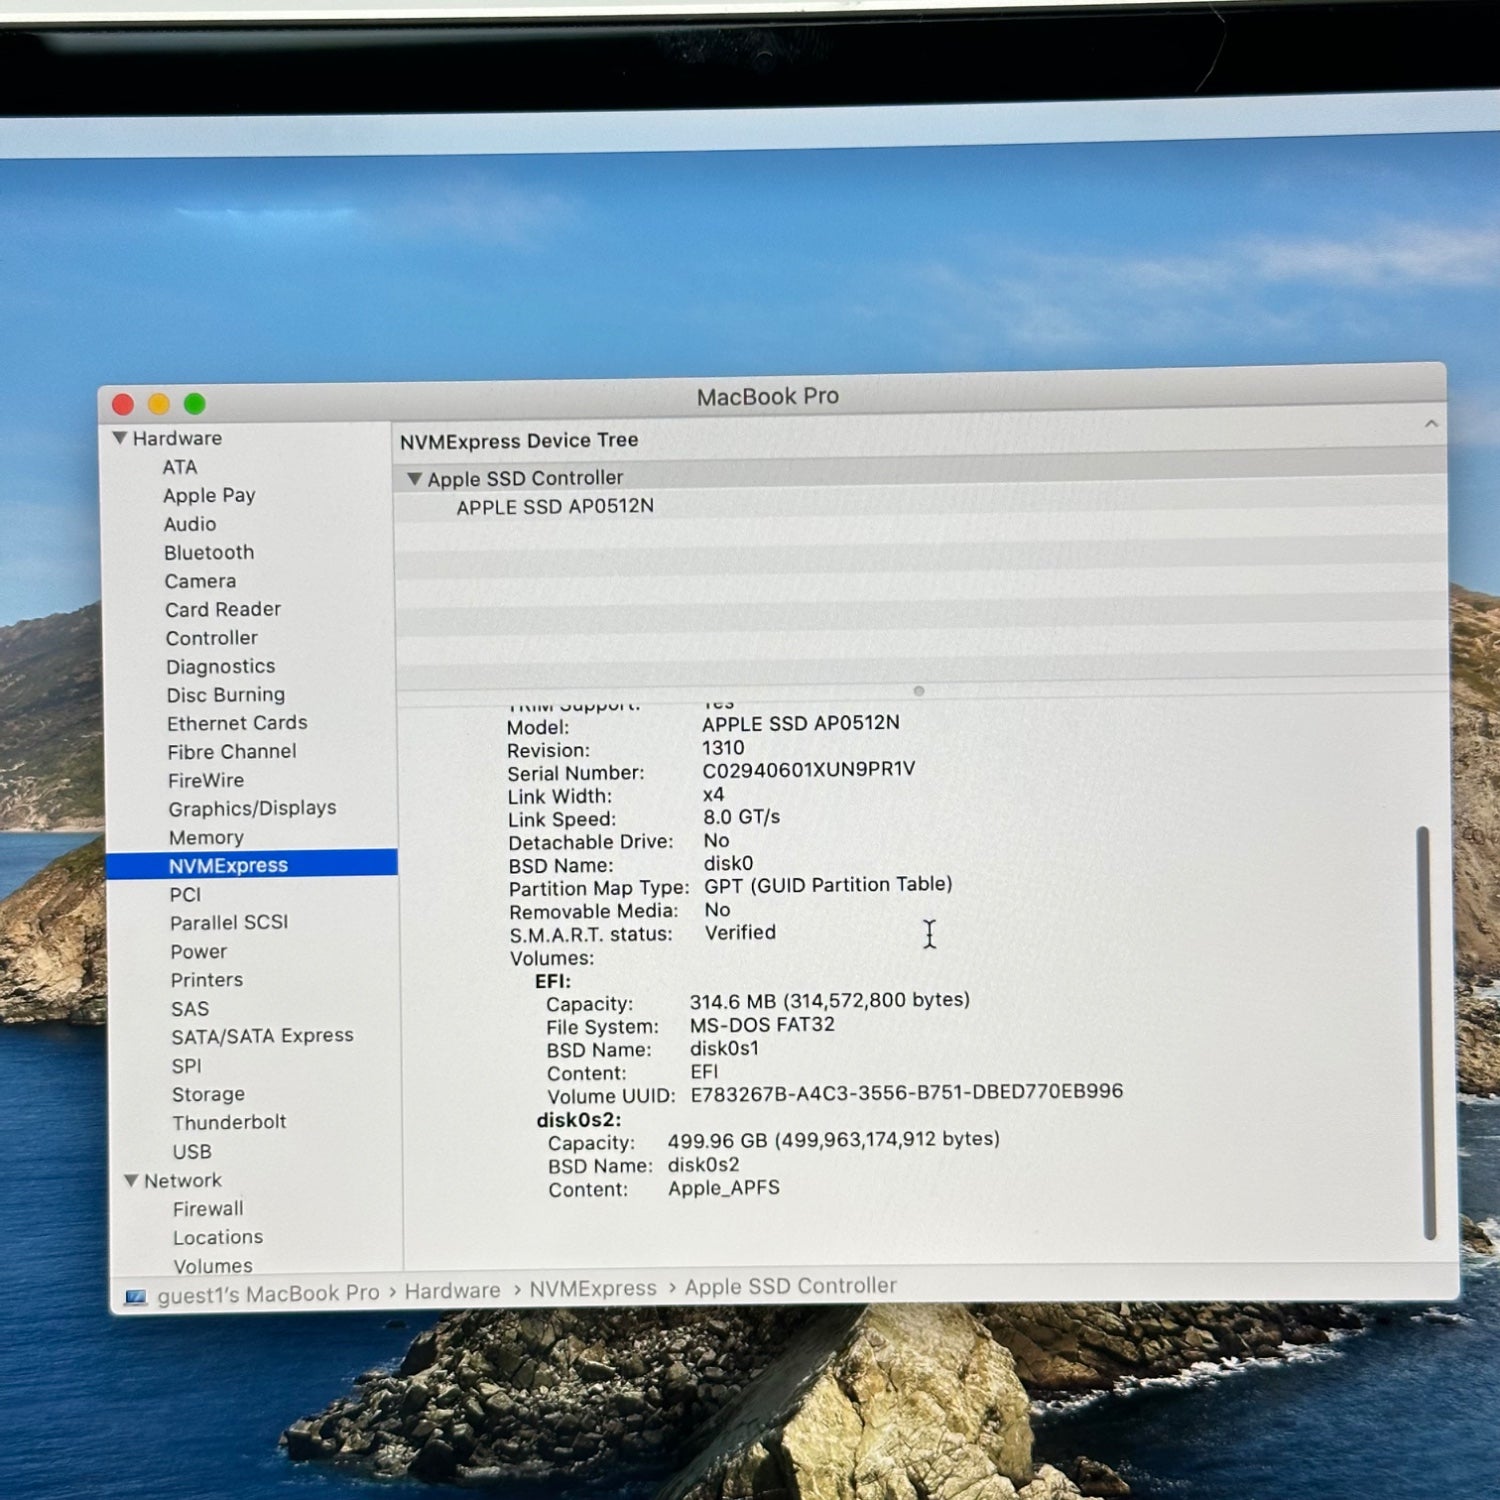Click the serial number value C02940601XUN9PR1V
Viewport: 1500px width, 1500px height.
[x=809, y=770]
